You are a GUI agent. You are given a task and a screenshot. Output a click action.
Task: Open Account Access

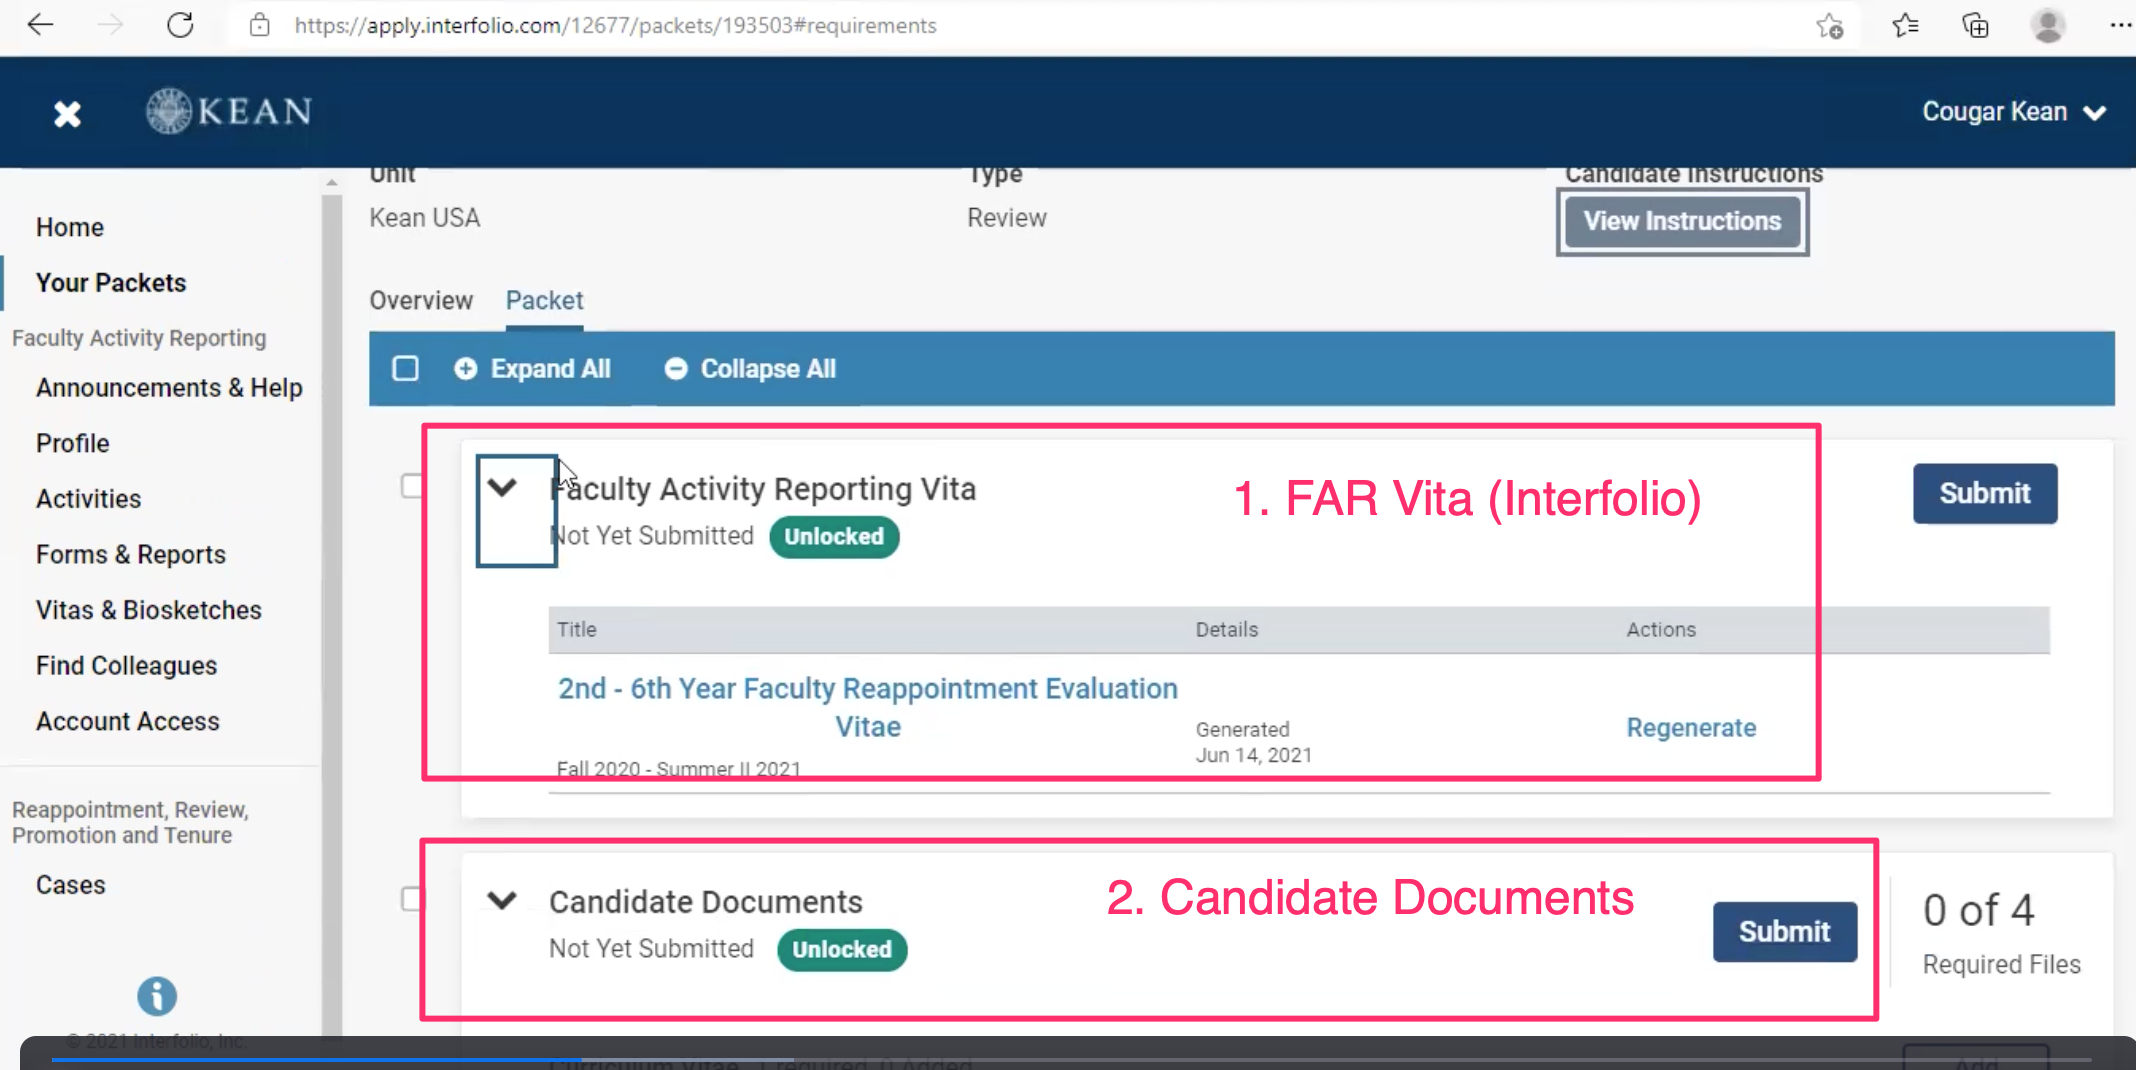[x=128, y=721]
